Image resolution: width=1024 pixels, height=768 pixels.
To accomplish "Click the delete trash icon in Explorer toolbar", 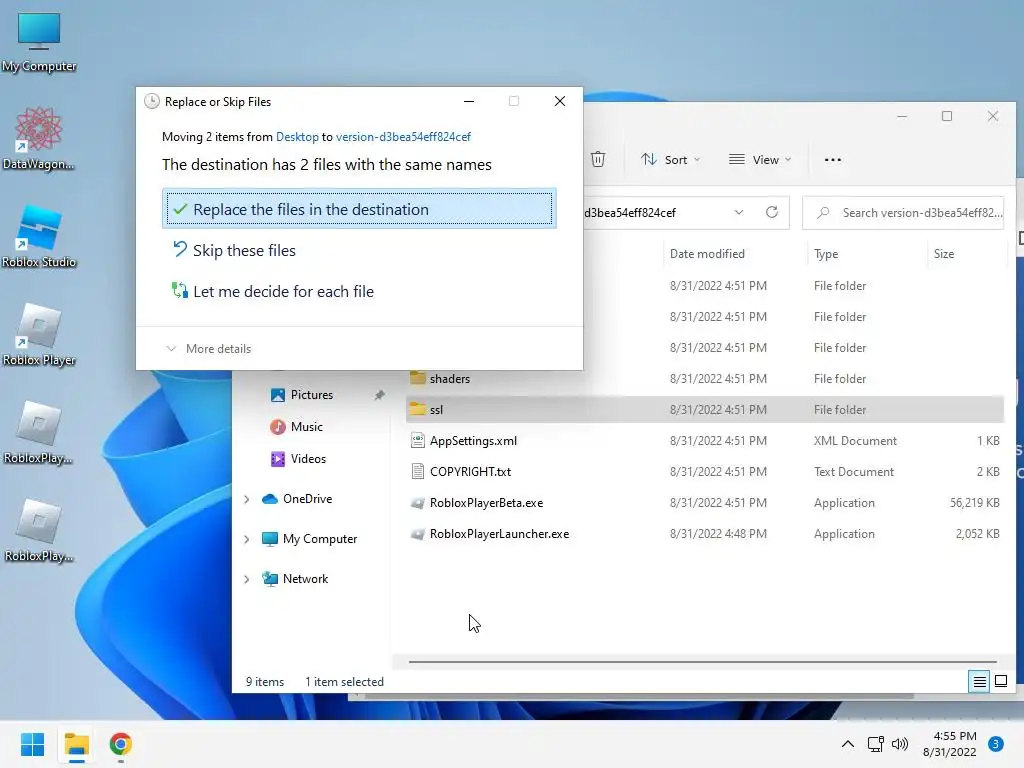I will pyautogui.click(x=598, y=159).
